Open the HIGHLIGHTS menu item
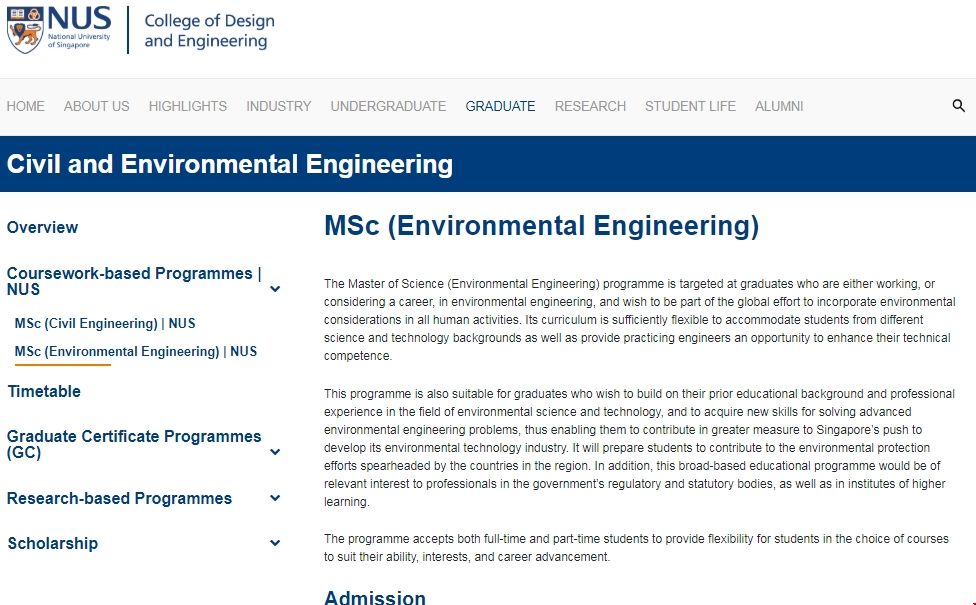This screenshot has height=605, width=976. (x=187, y=106)
